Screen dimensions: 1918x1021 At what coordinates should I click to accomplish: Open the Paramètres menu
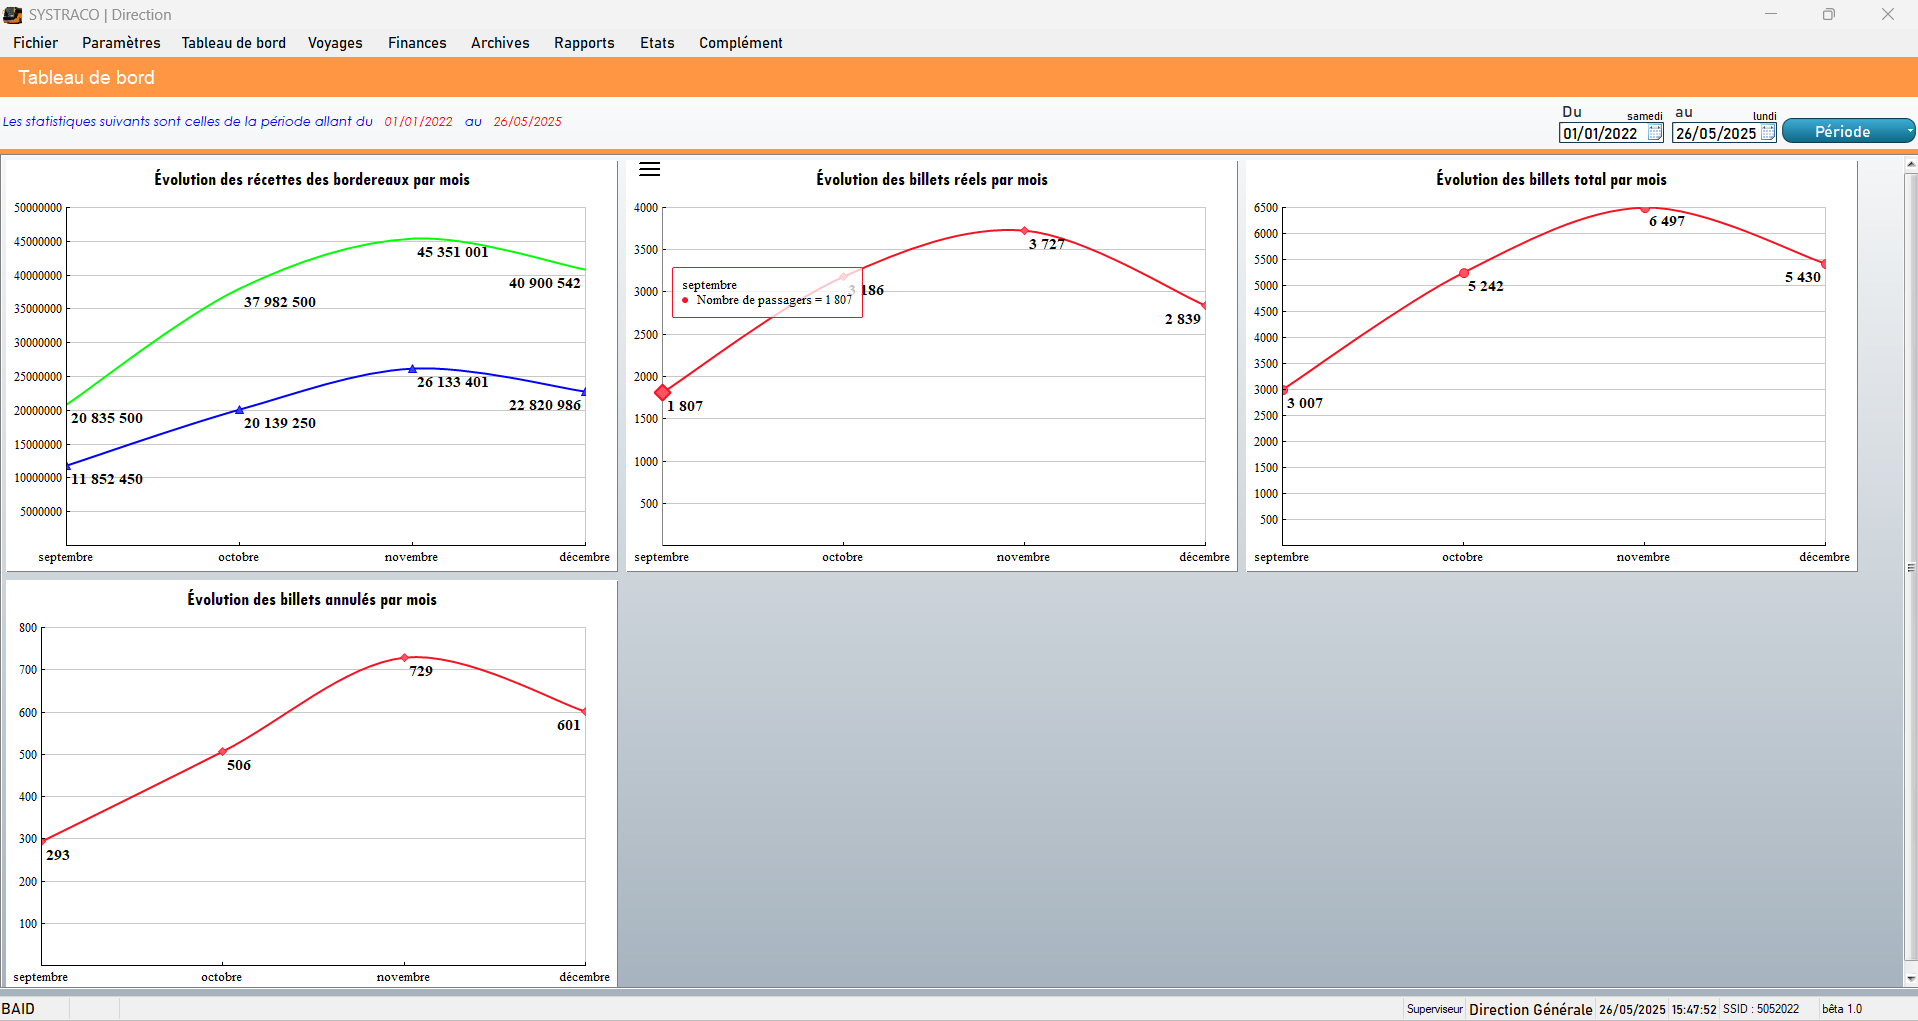click(121, 43)
